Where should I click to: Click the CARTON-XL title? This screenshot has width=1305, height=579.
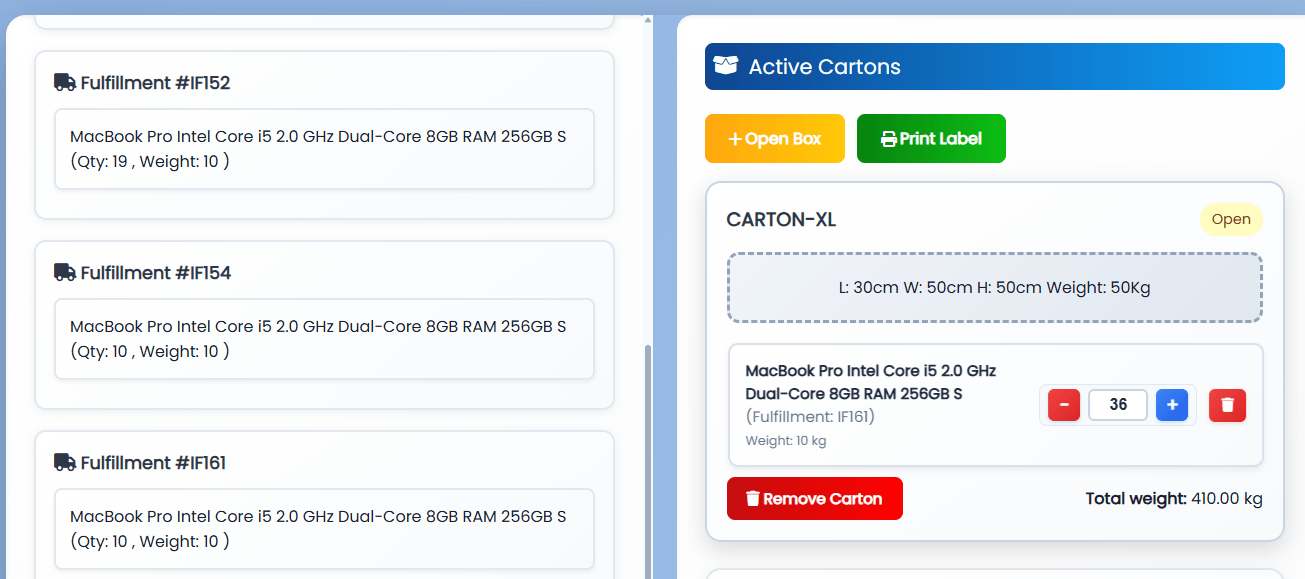[781, 220]
